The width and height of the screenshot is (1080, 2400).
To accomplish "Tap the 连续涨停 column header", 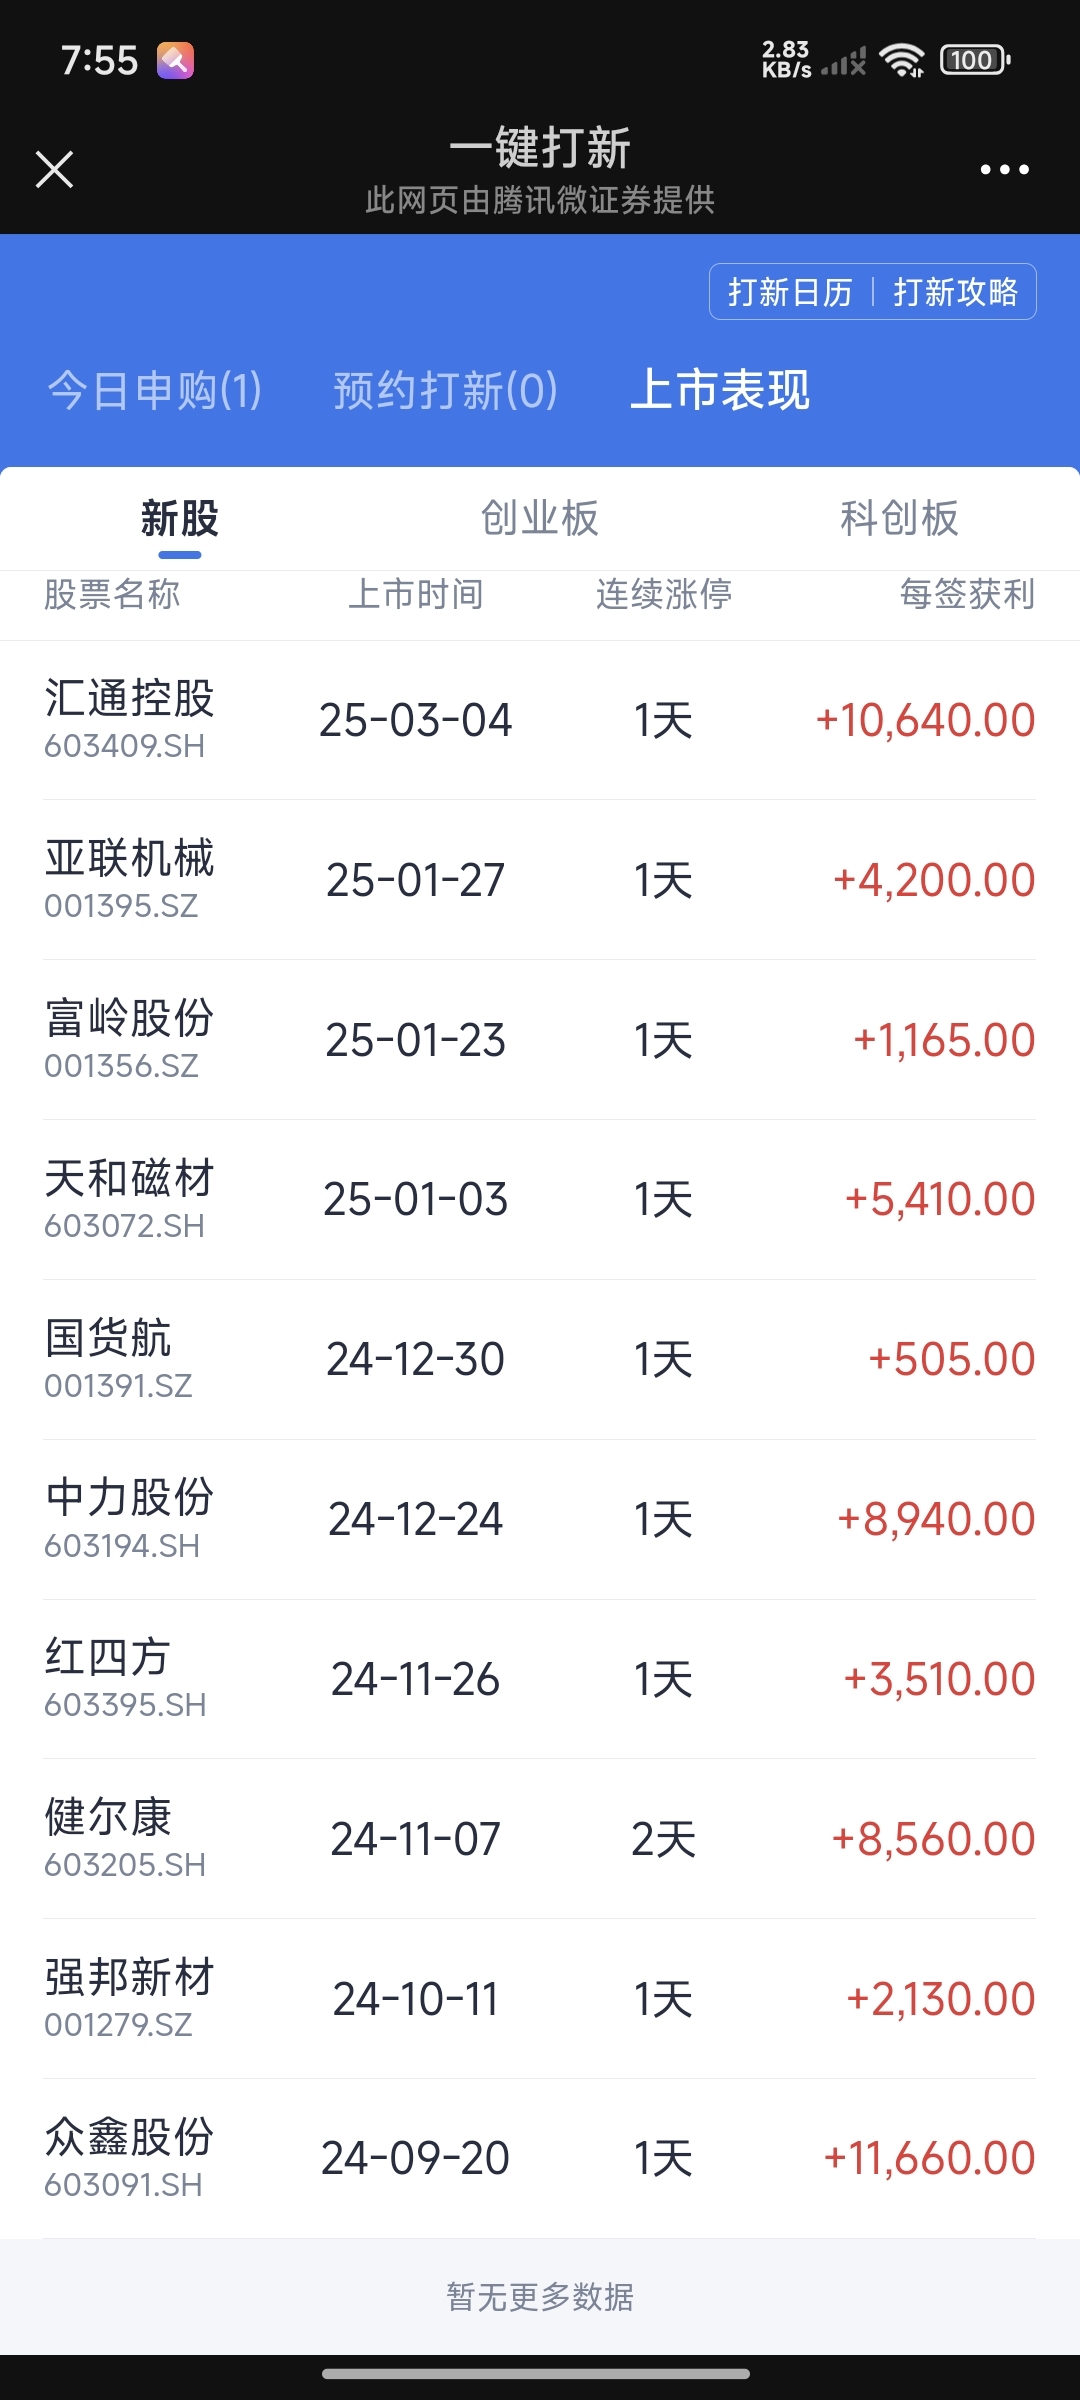I will [x=664, y=594].
